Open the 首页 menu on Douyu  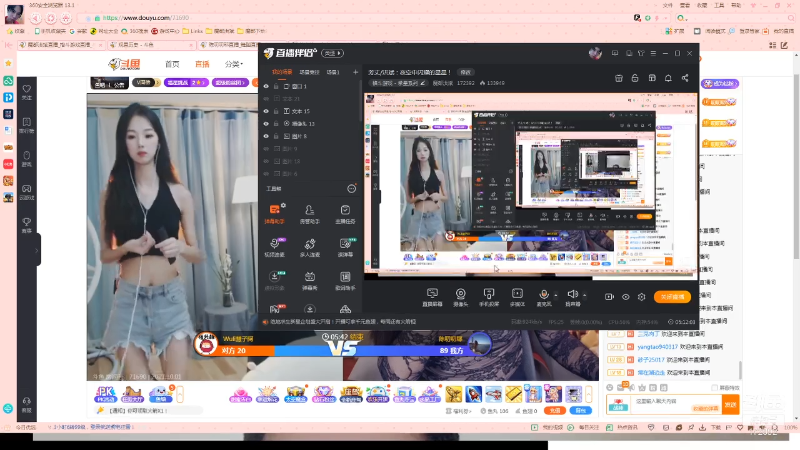(172, 64)
